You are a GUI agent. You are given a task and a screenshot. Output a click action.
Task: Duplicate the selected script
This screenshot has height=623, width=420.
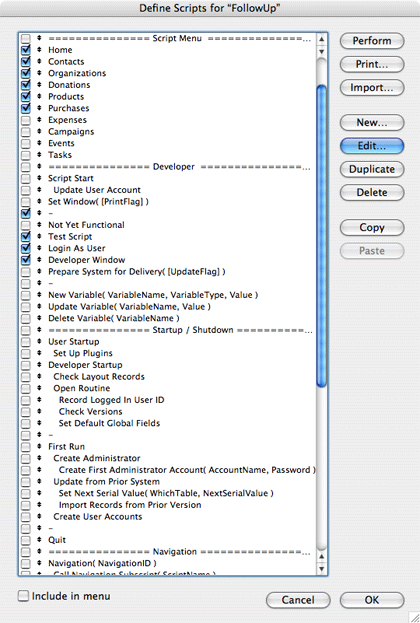[x=372, y=169]
